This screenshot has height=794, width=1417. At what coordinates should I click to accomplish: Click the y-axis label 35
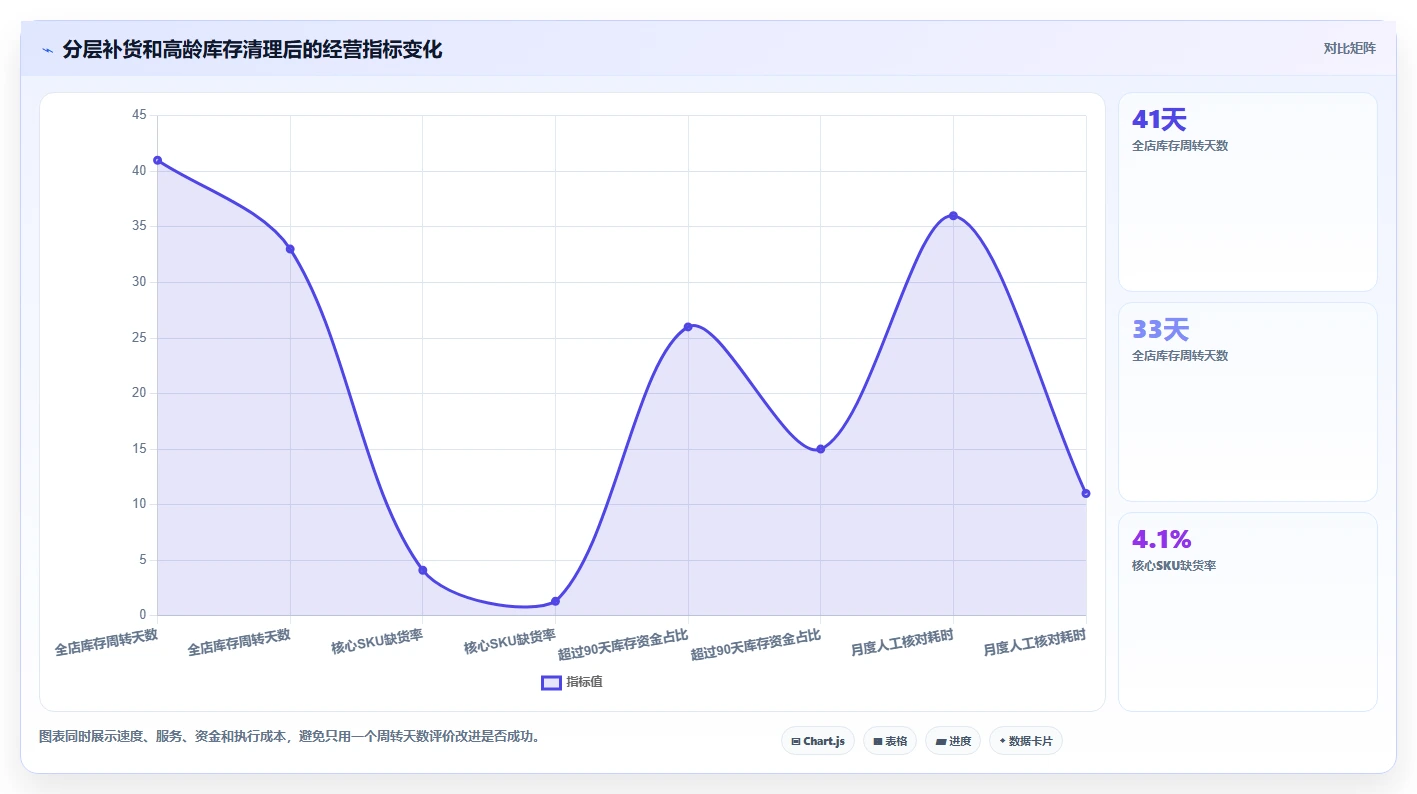(139, 226)
